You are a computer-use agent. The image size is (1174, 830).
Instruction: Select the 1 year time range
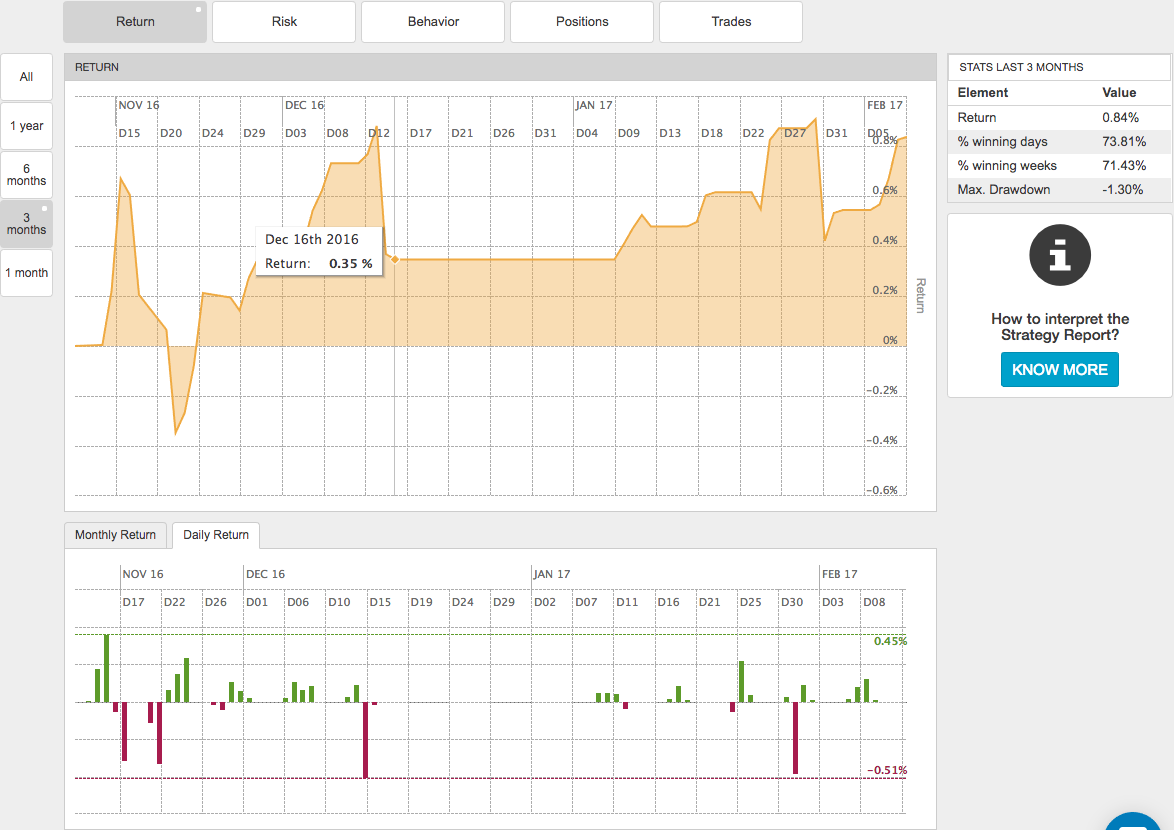pos(26,126)
